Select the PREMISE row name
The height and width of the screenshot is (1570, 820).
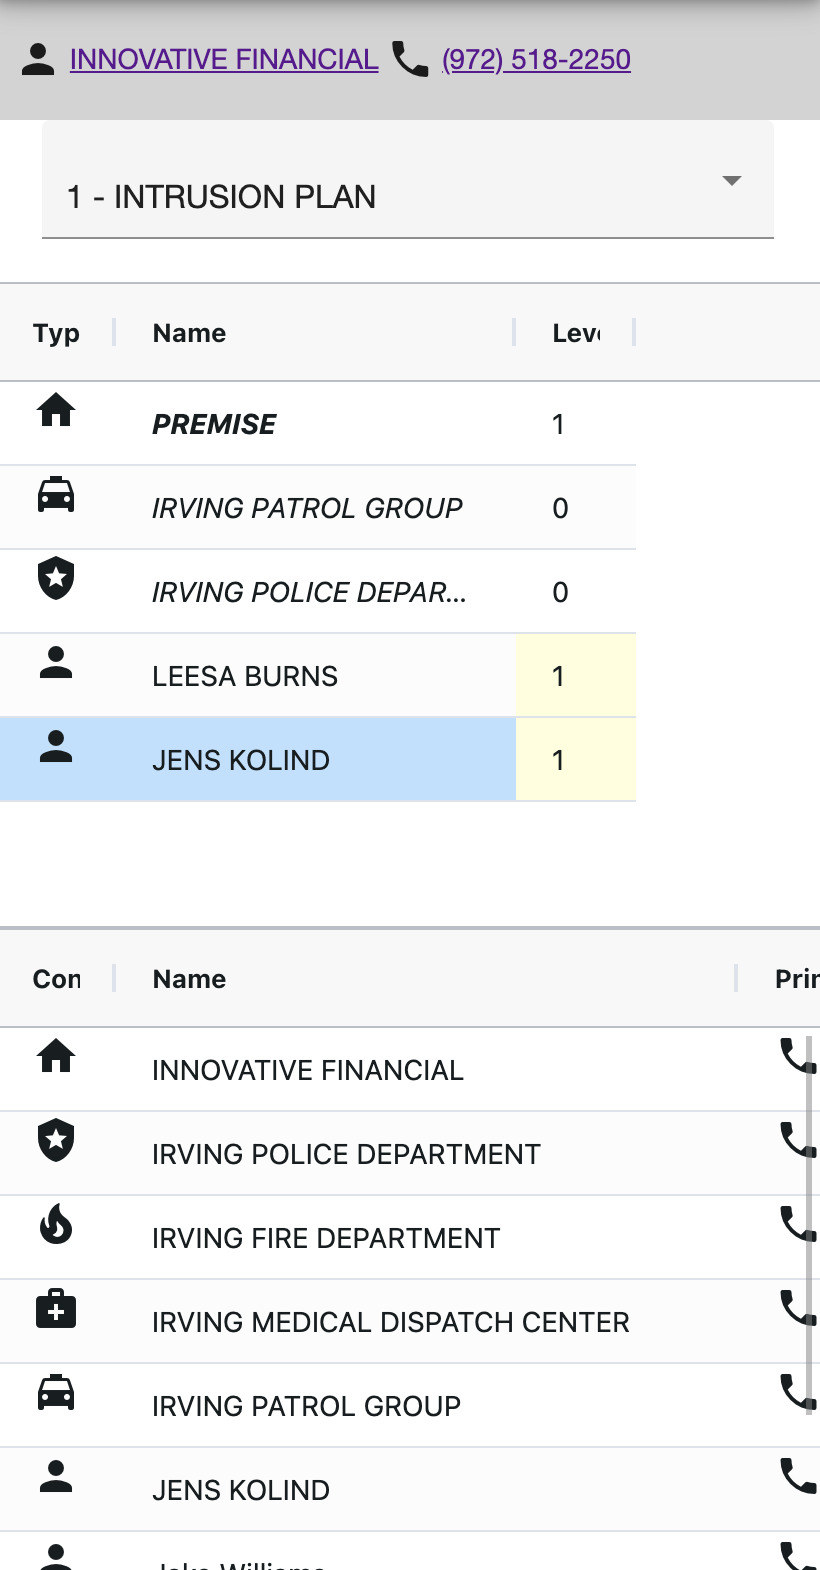214,424
